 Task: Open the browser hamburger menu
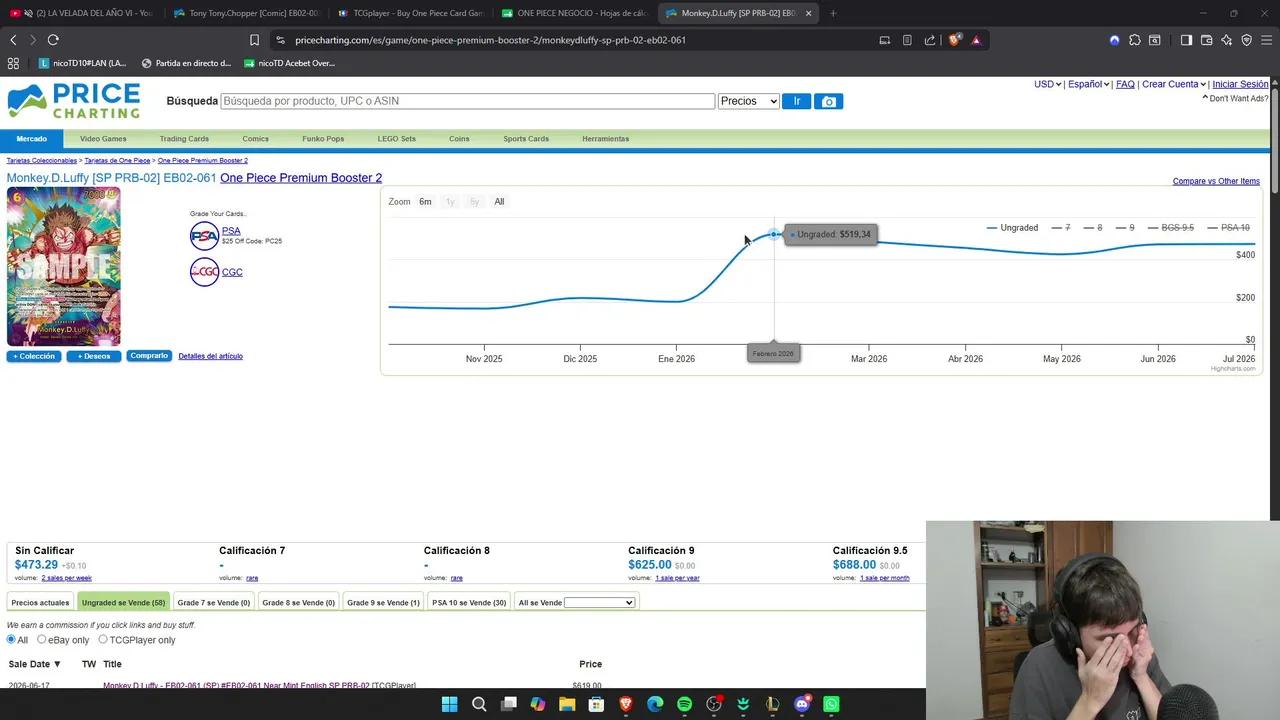coord(1266,40)
